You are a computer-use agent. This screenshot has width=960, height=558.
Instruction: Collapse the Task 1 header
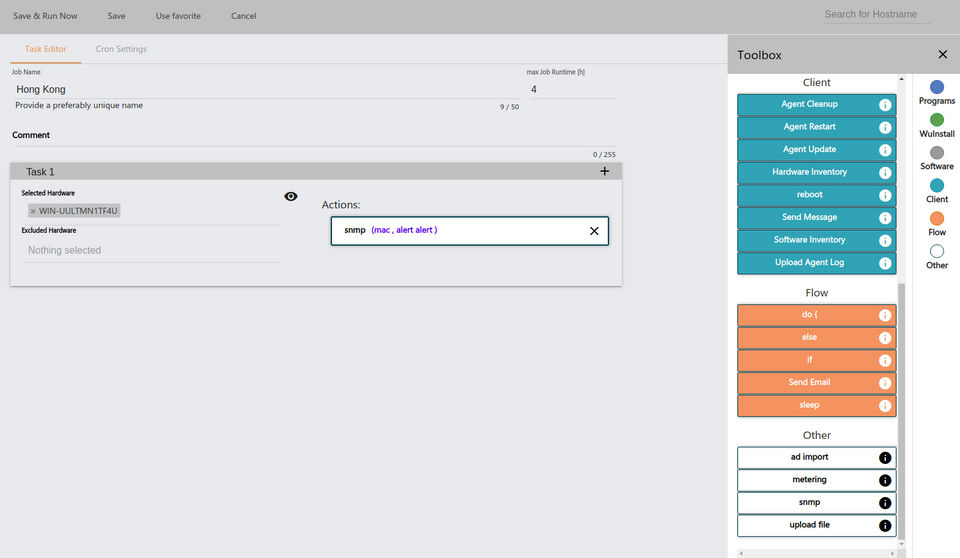tap(316, 172)
